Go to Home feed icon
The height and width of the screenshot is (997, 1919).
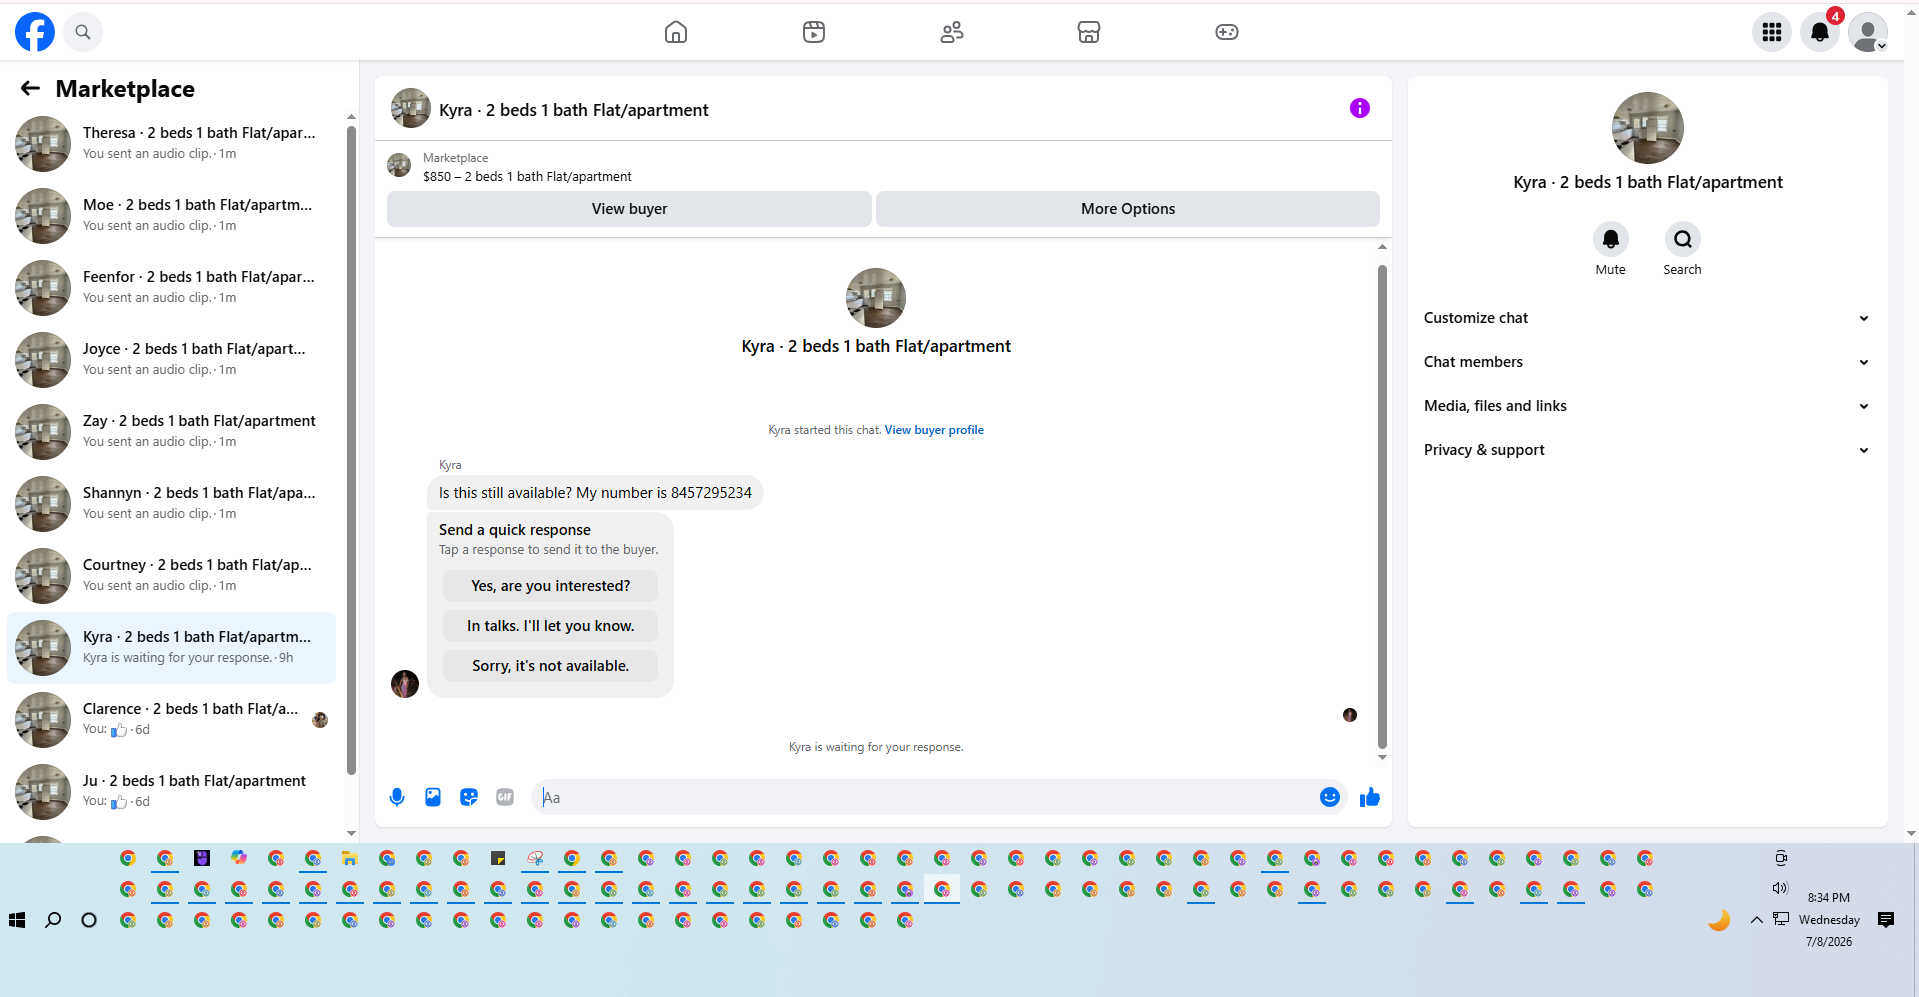coord(676,32)
